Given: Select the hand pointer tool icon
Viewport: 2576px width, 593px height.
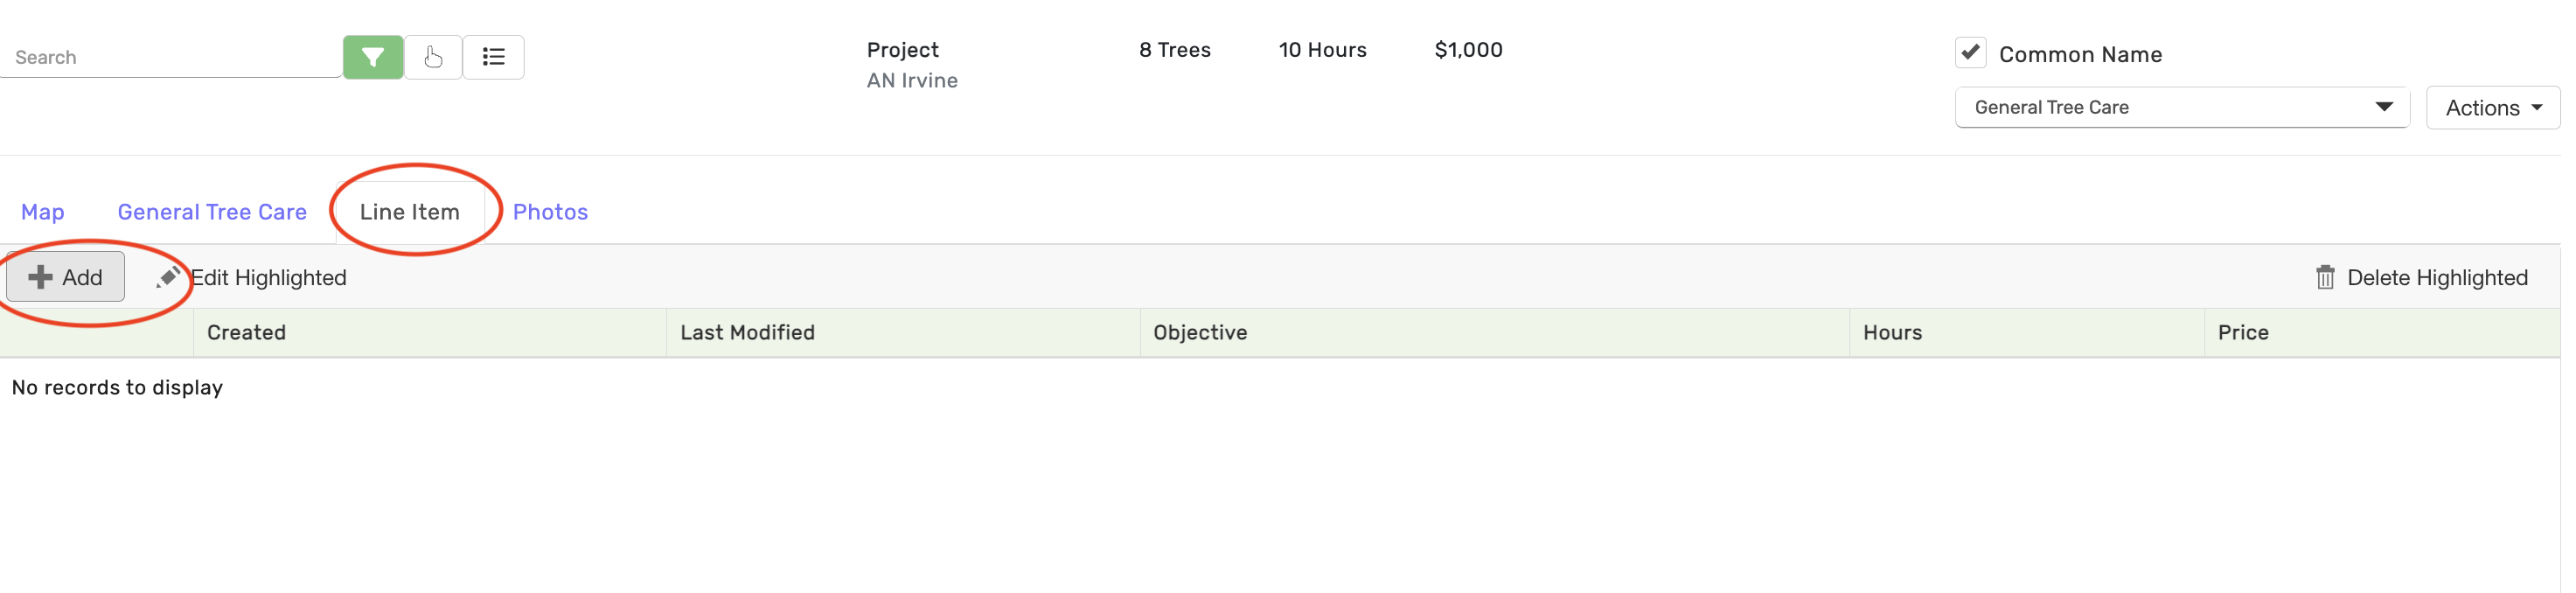Looking at the screenshot, I should [x=433, y=57].
